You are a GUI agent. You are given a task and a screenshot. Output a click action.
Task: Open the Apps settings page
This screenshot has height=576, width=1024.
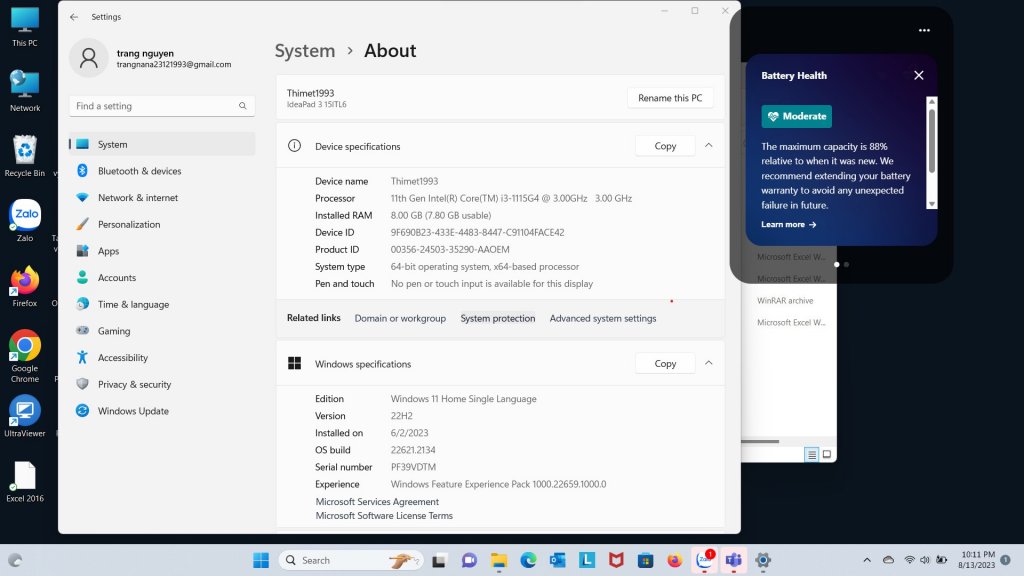pyautogui.click(x=162, y=251)
